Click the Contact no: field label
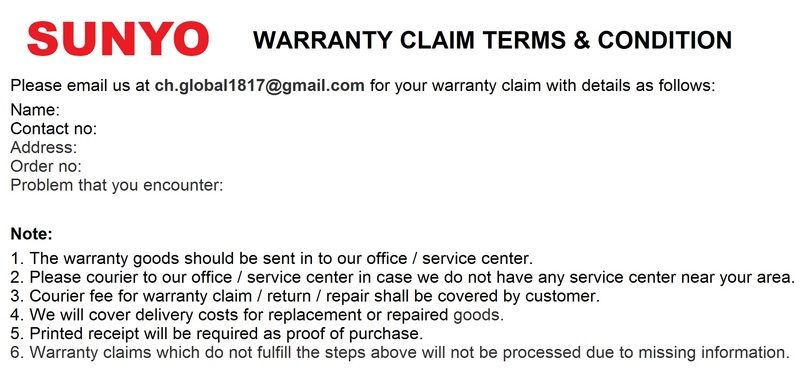 (x=54, y=129)
